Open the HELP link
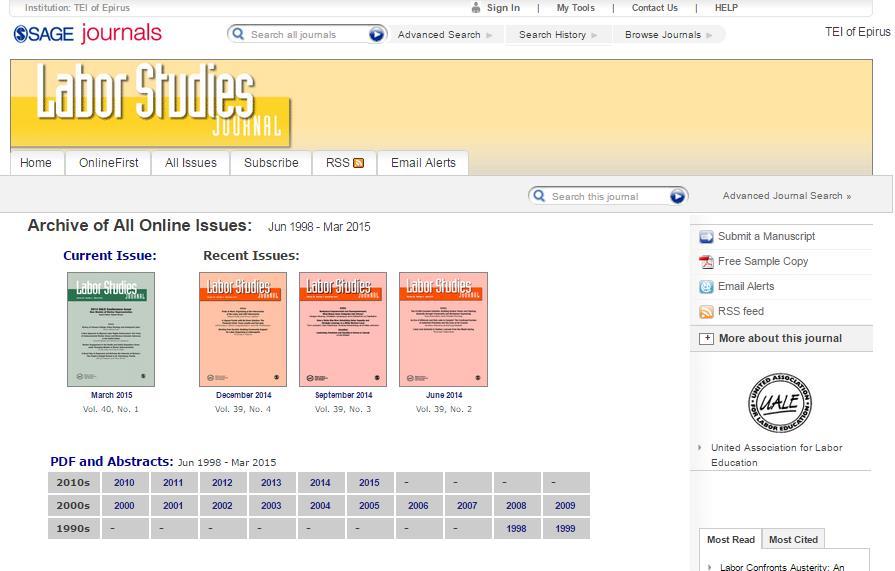Image resolution: width=895 pixels, height=571 pixels. pos(726,7)
